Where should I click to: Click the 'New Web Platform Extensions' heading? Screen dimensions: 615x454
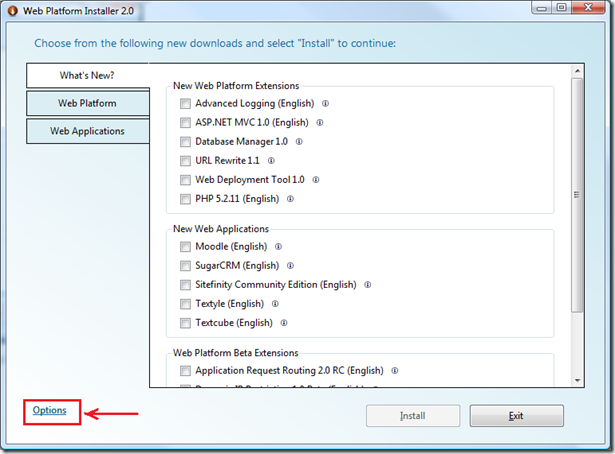(236, 86)
